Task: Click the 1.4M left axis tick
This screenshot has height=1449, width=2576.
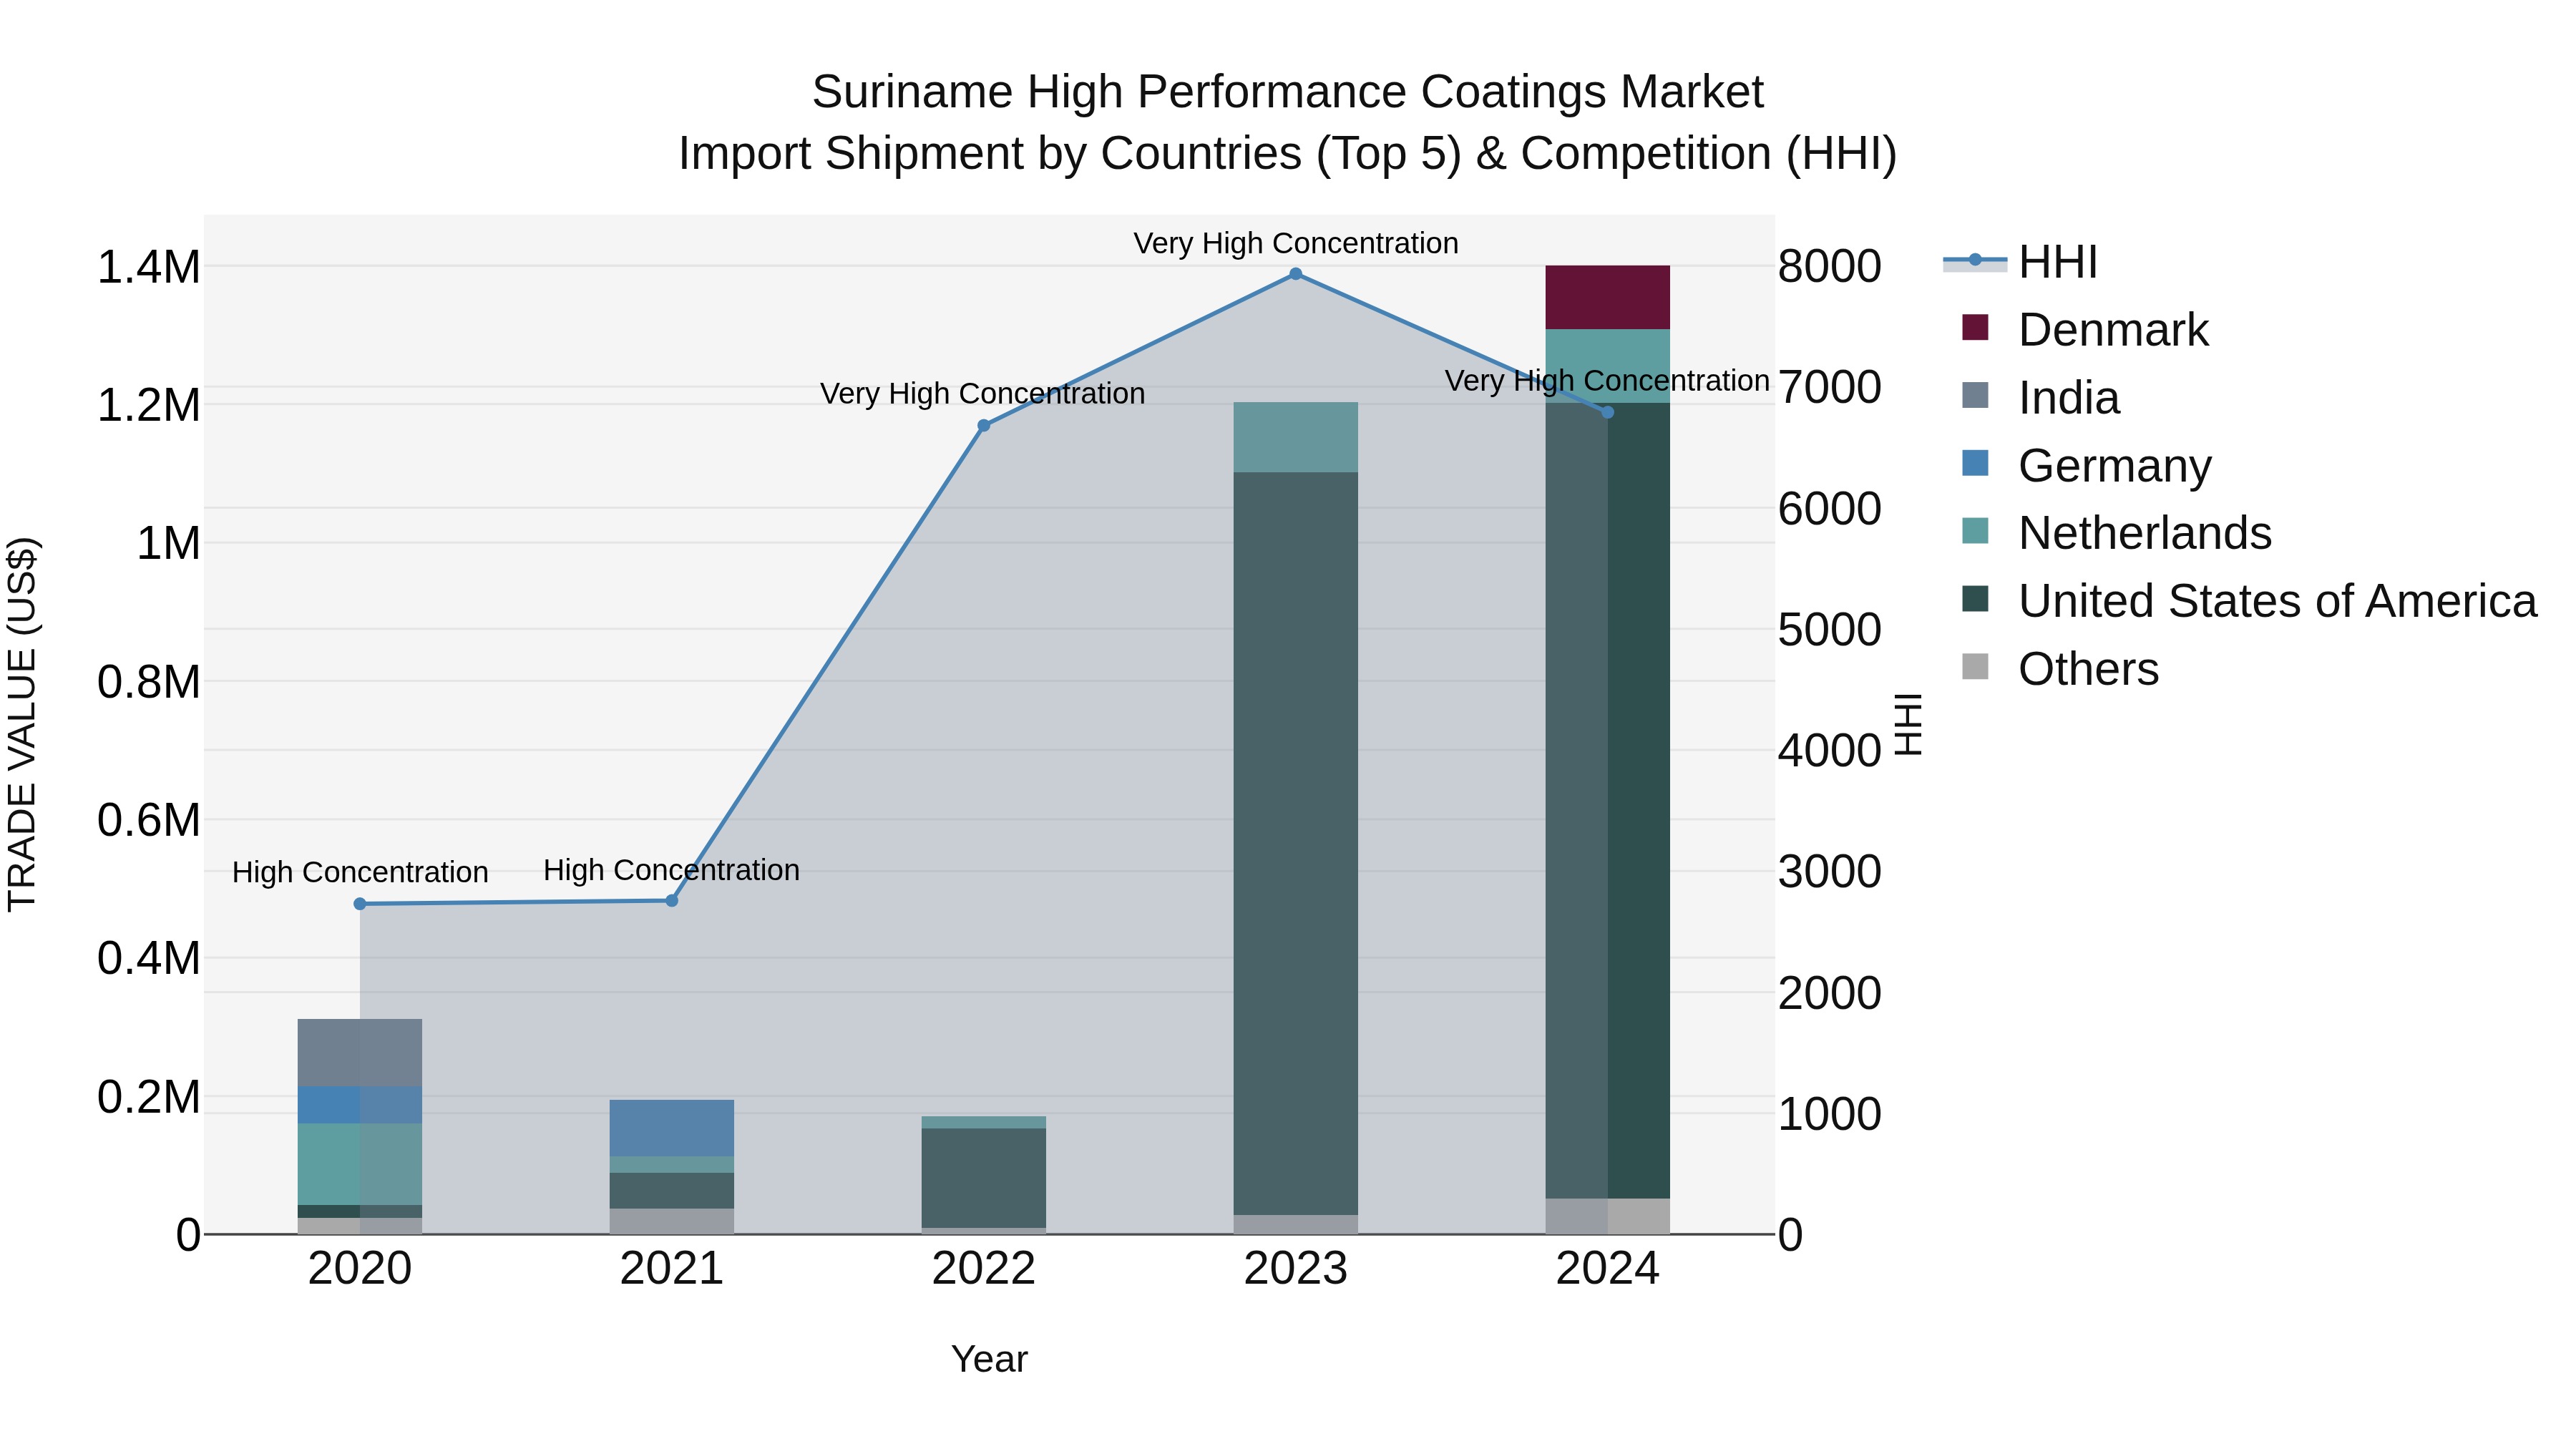Action: pyautogui.click(x=149, y=268)
